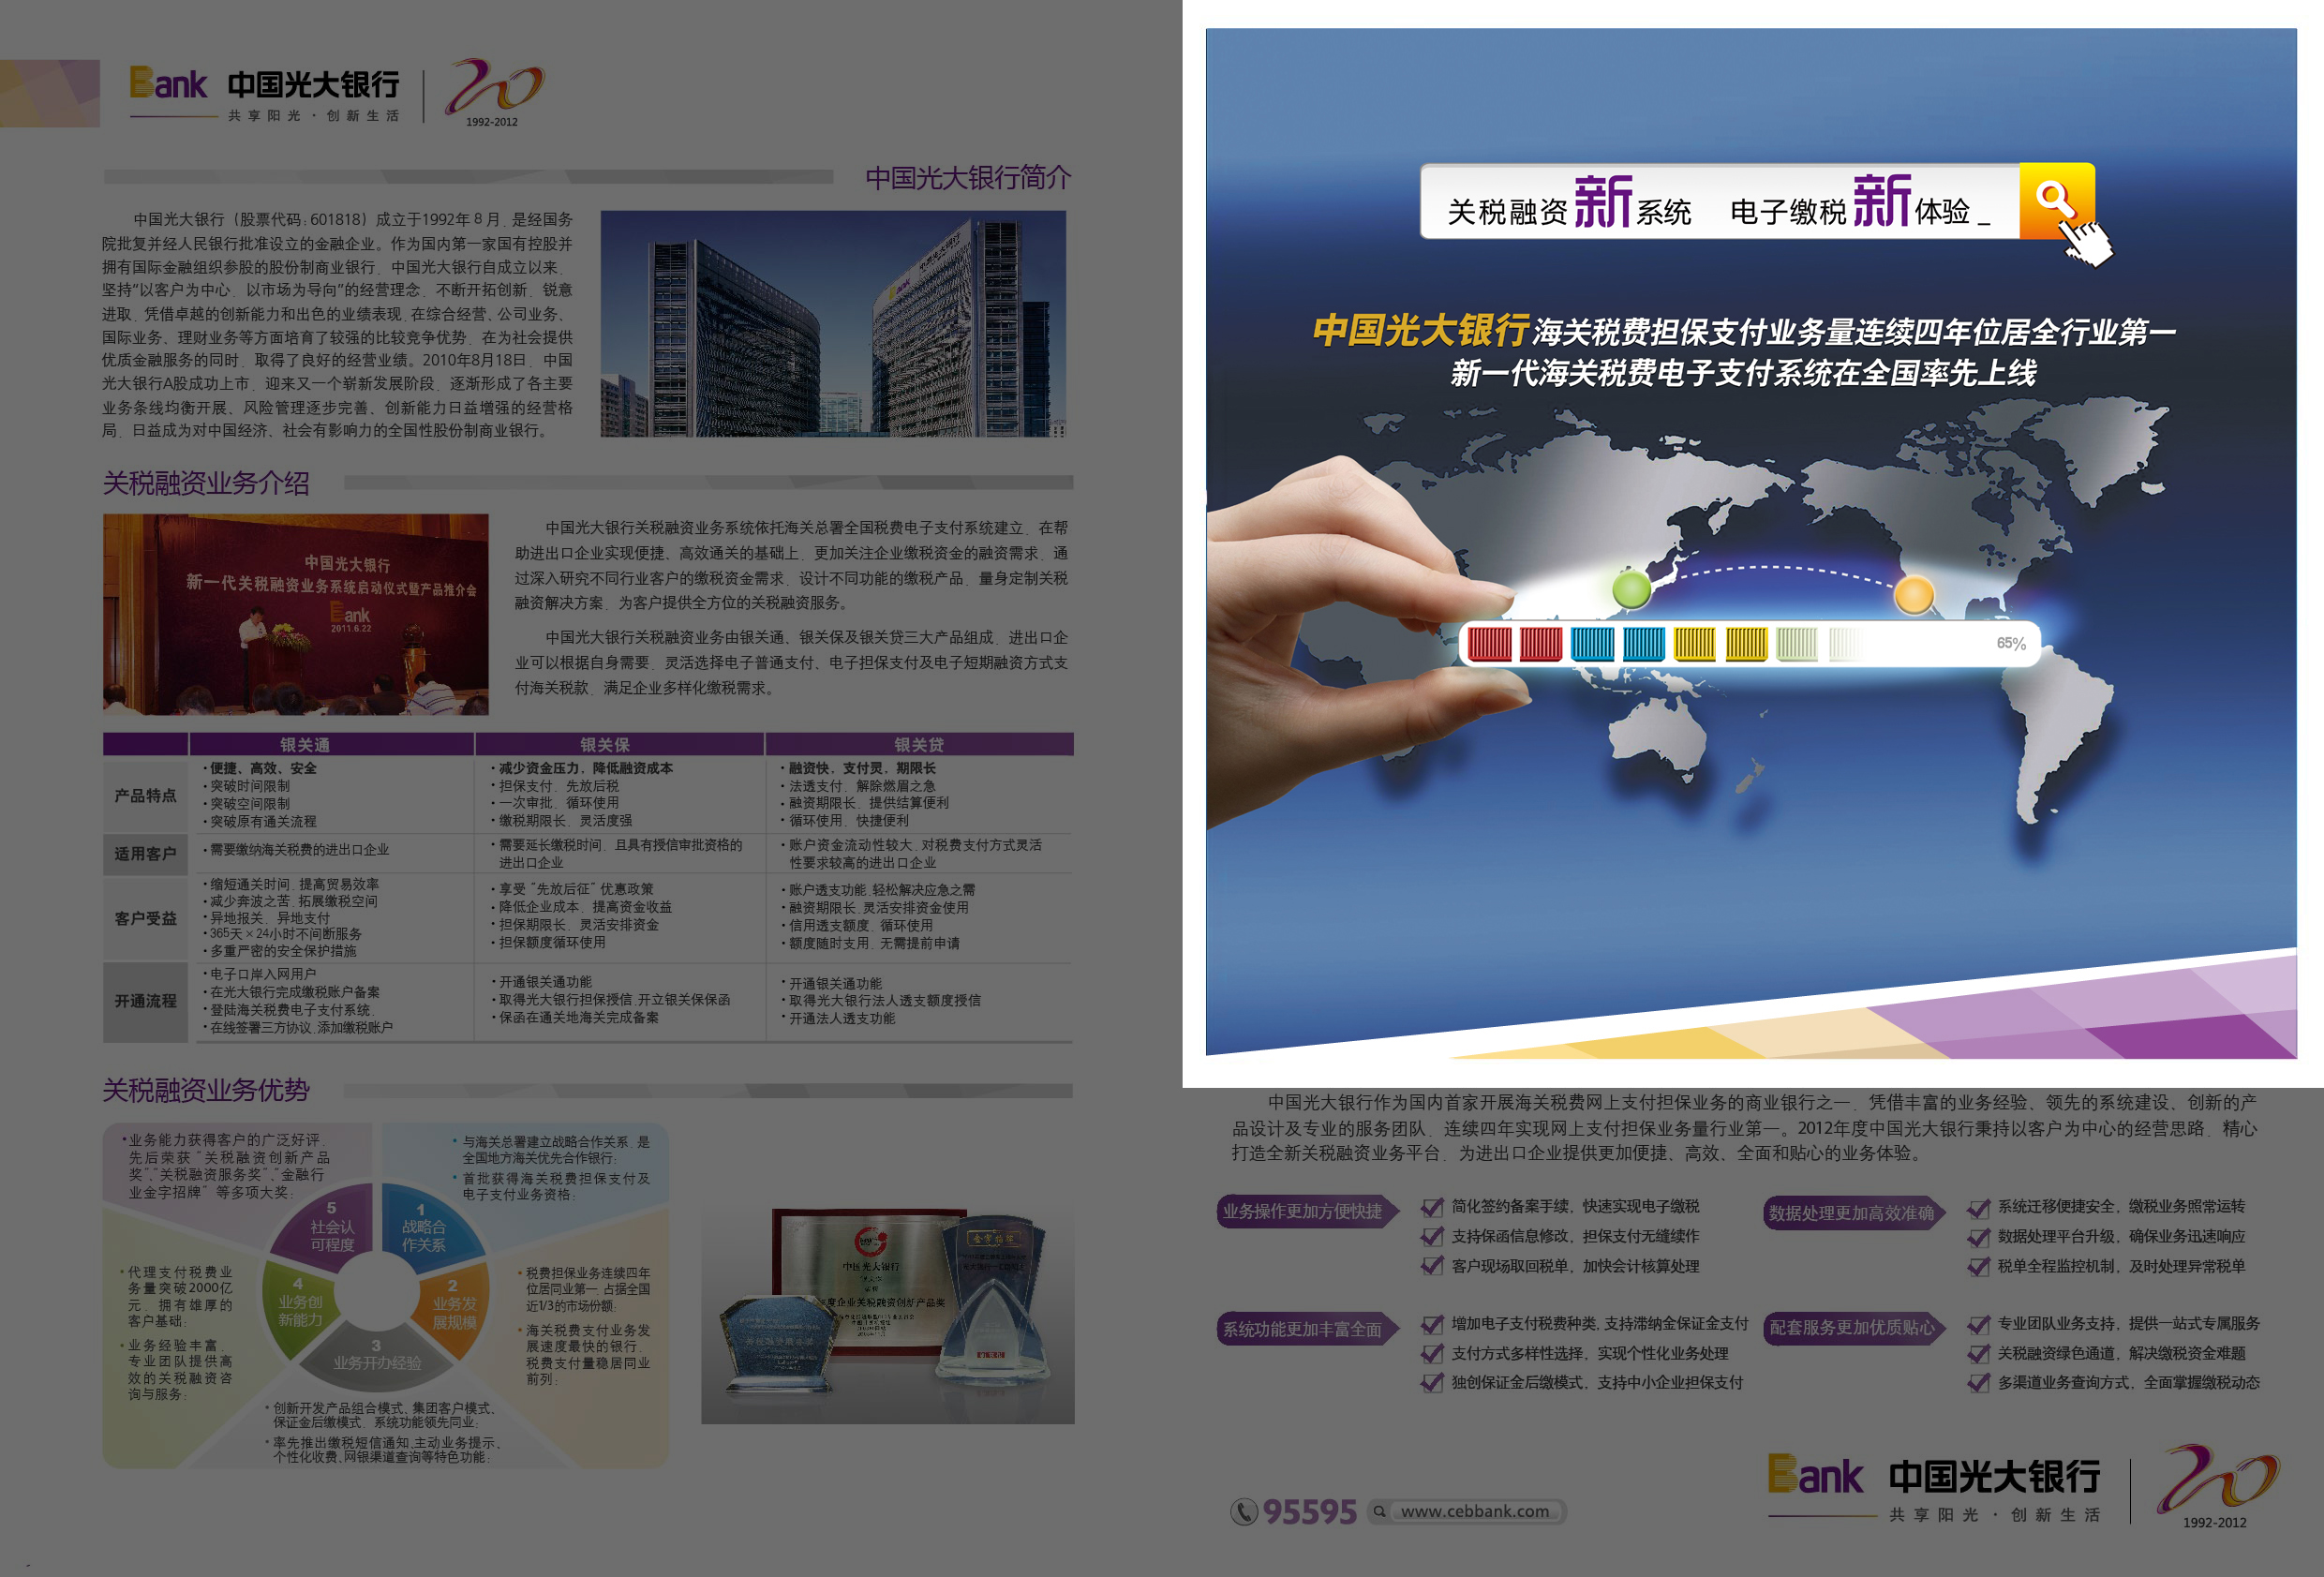Select the 客户受益 row header
2324x1577 pixels.
click(145, 918)
